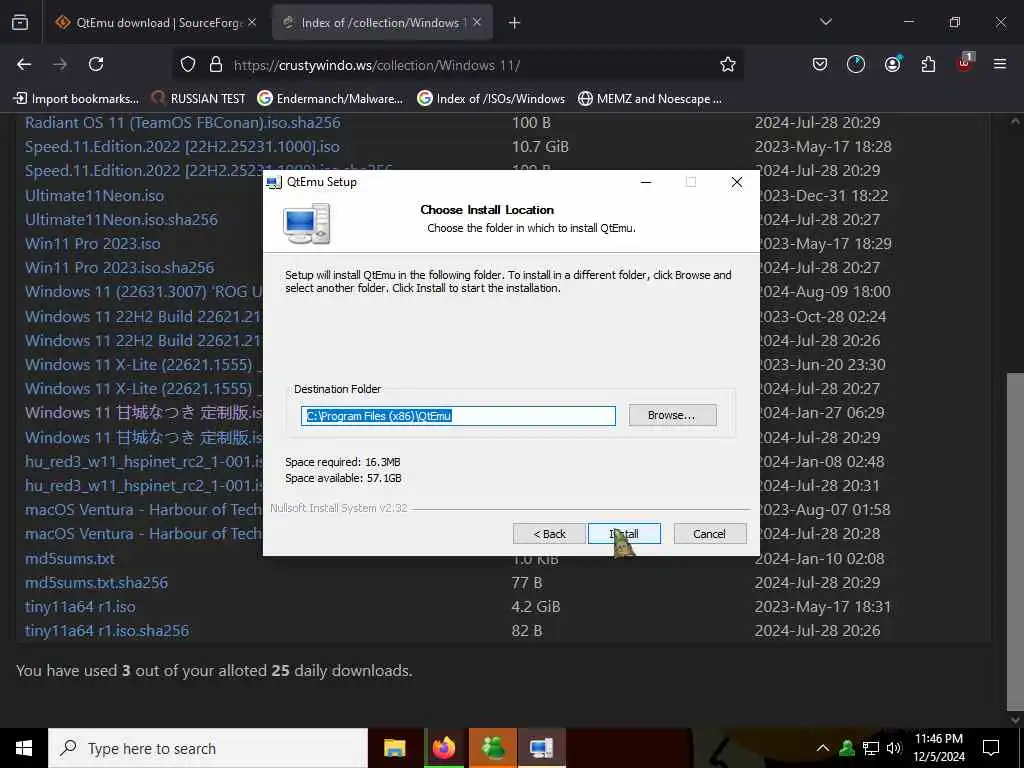Open the Index of /ISOs/Windows bookmark
Screen dimensions: 1024x768
pos(491,99)
